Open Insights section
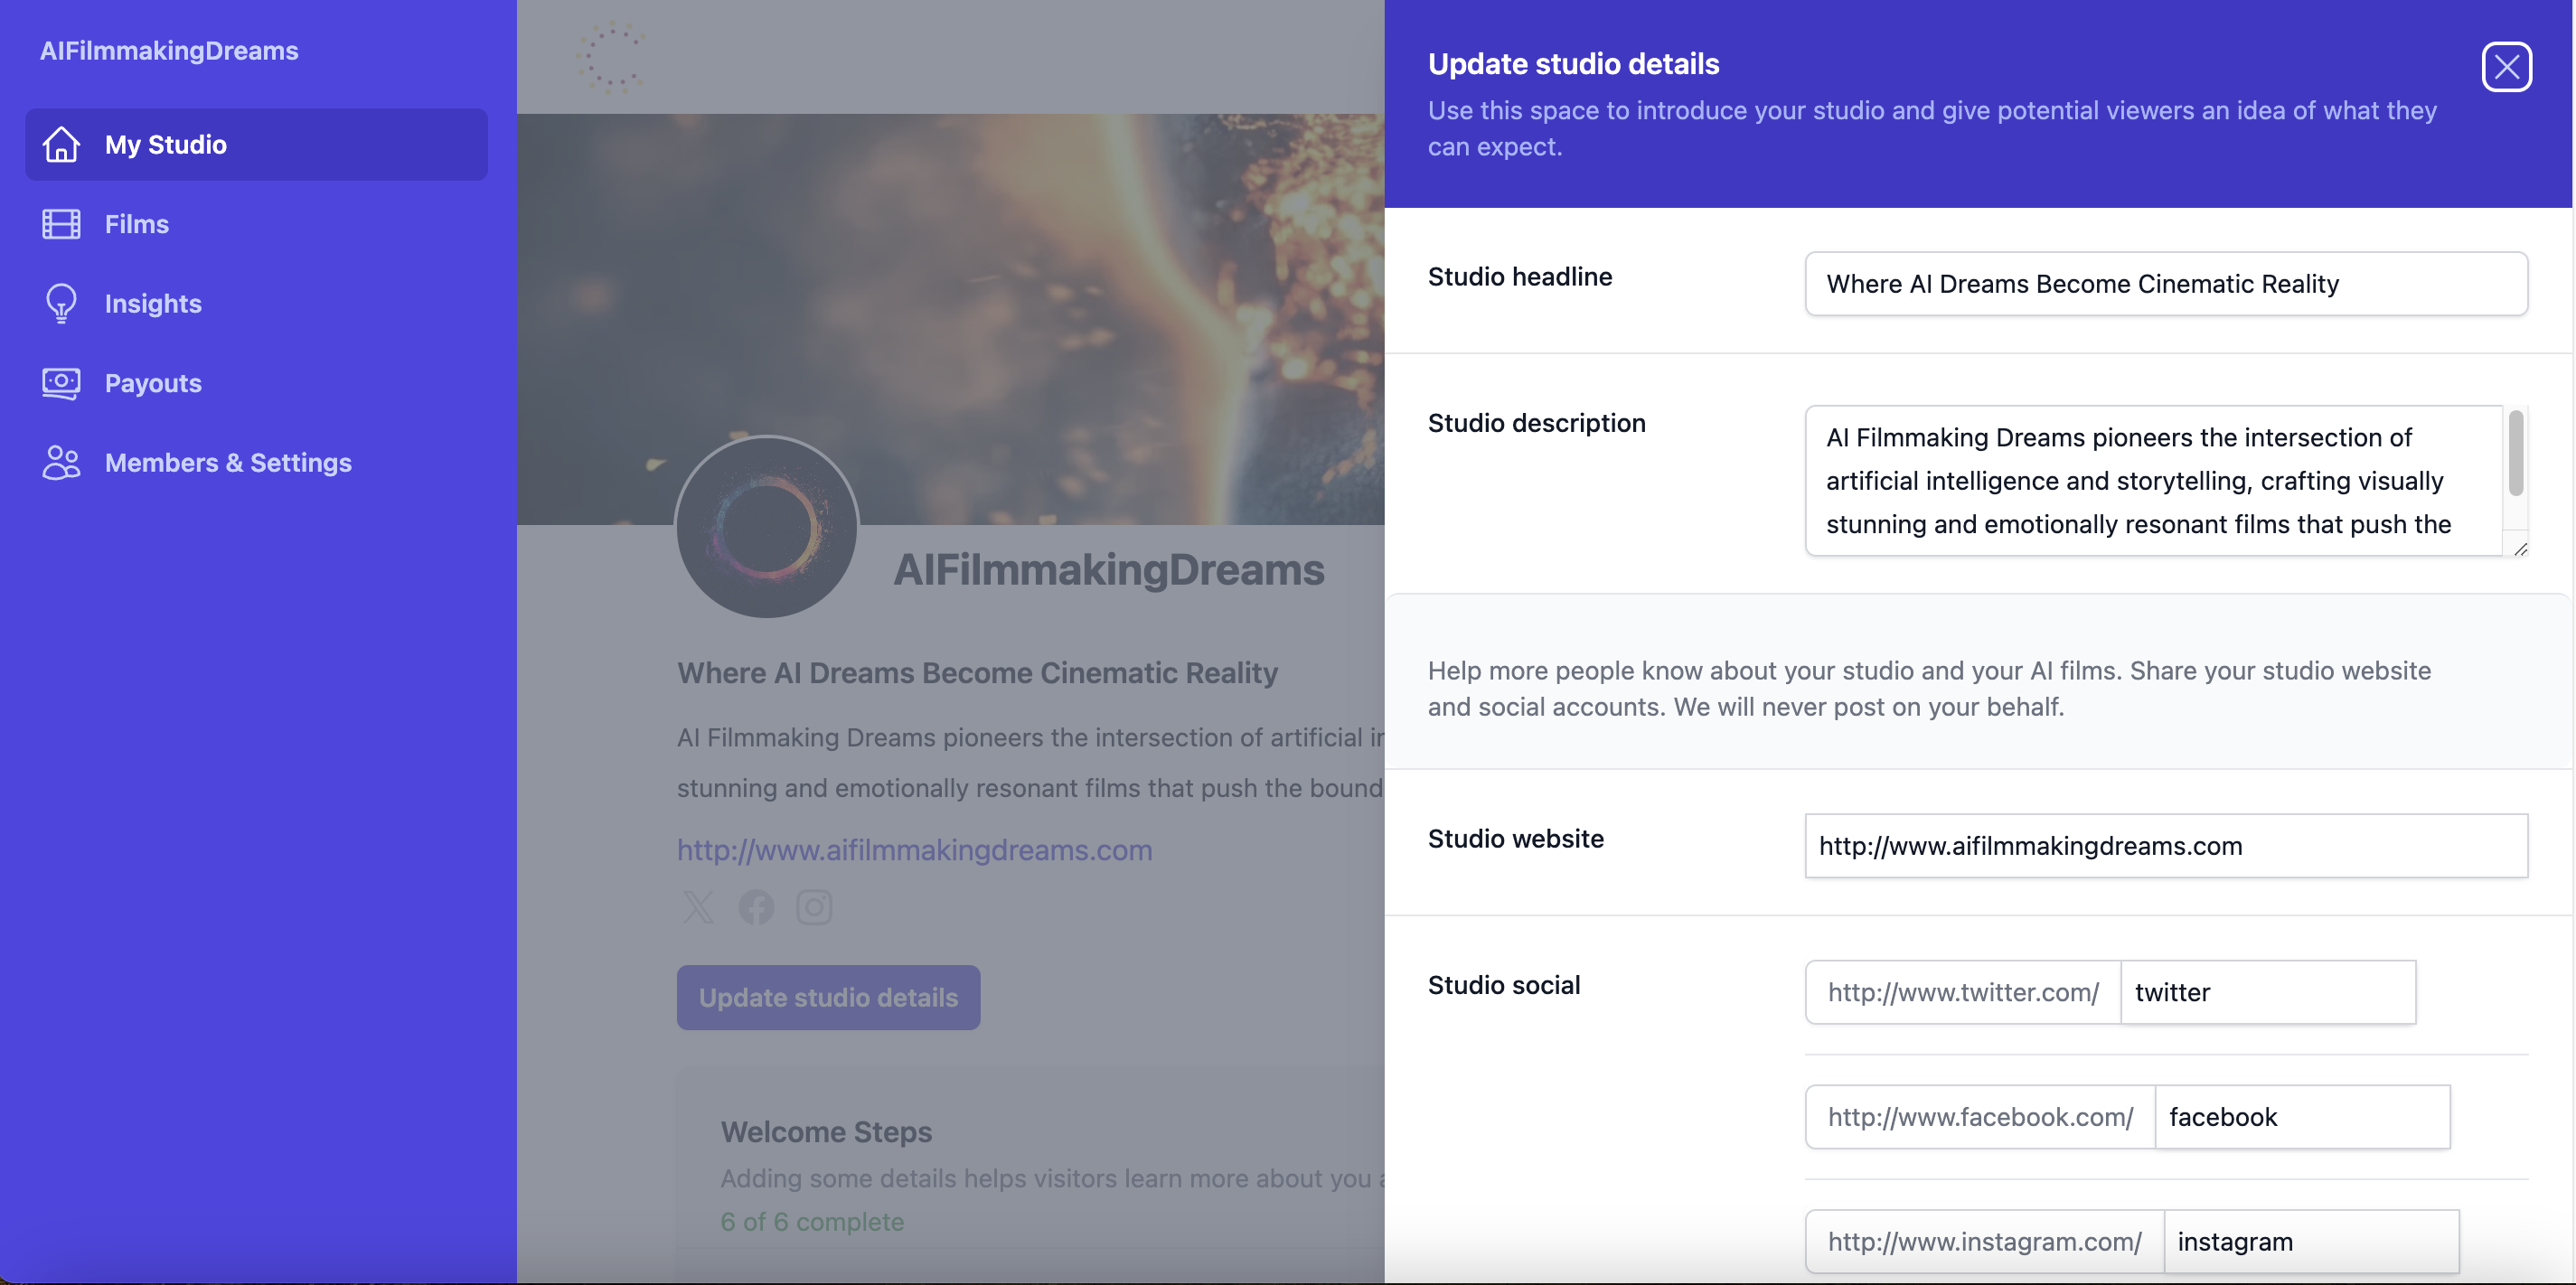The image size is (2576, 1285). (x=257, y=303)
